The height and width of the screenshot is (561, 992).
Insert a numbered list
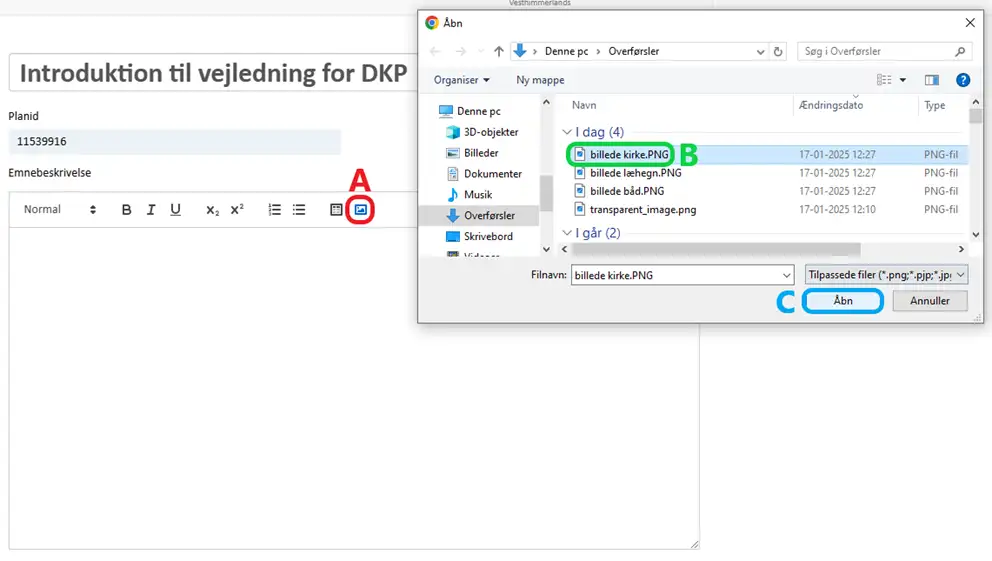[x=274, y=210]
